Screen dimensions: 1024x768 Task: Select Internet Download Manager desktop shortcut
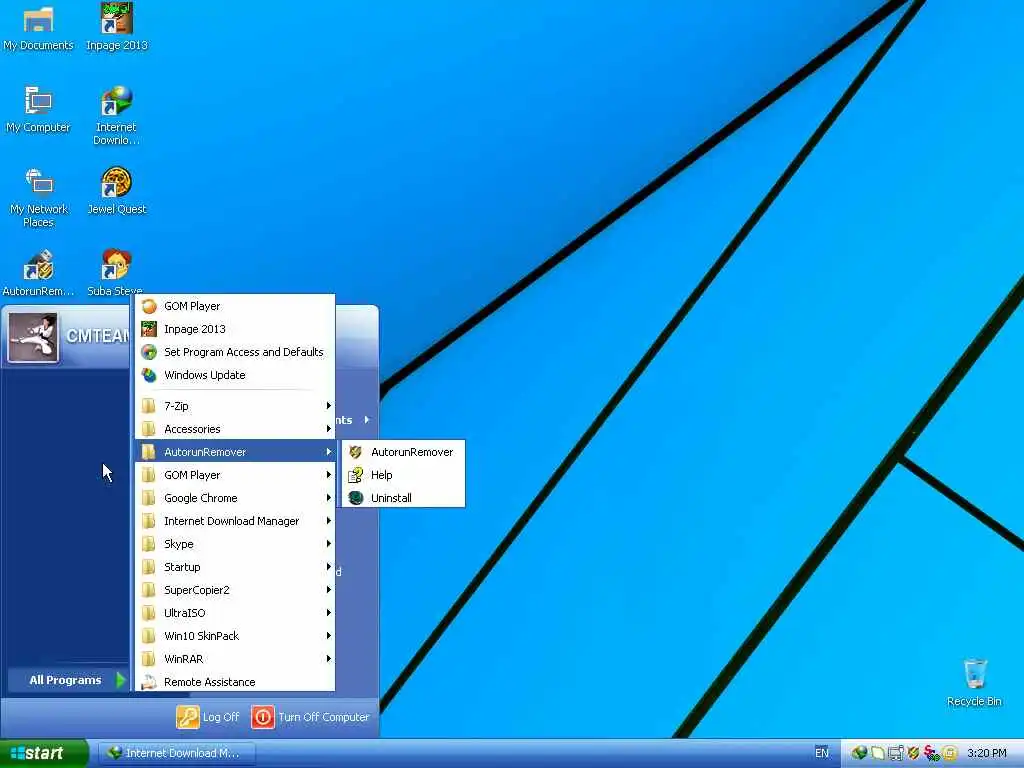click(116, 116)
